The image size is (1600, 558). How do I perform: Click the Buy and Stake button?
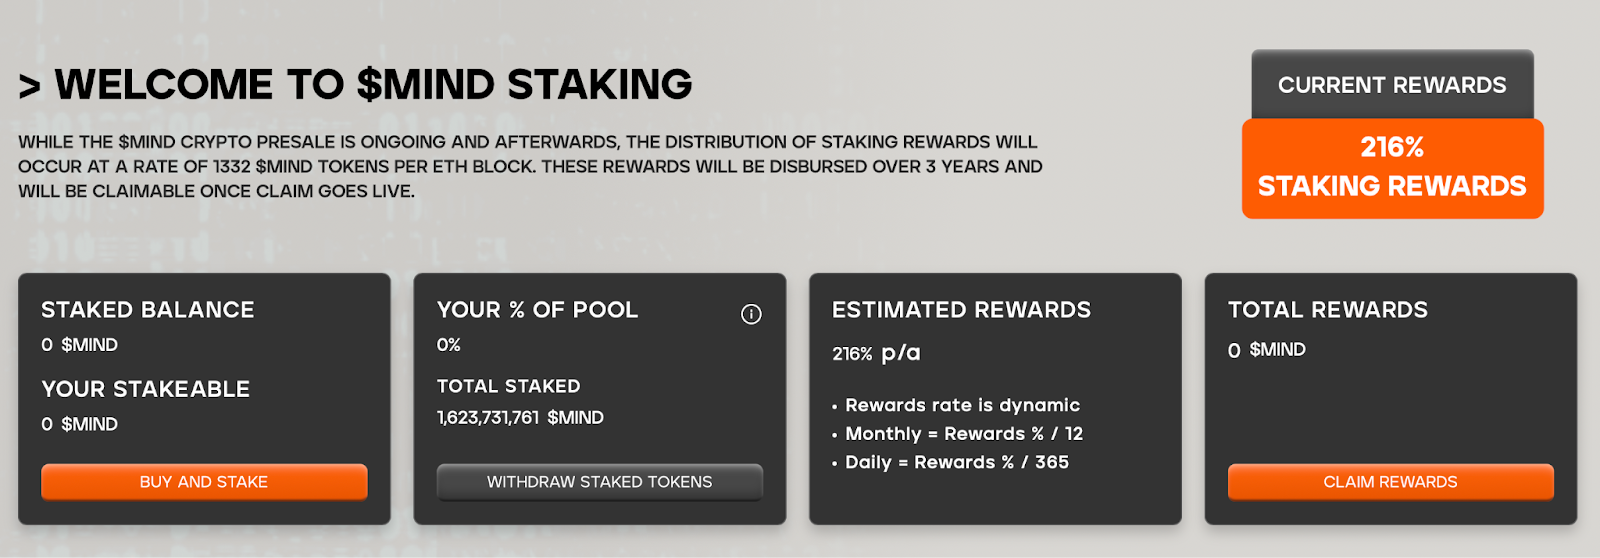pyautogui.click(x=204, y=482)
